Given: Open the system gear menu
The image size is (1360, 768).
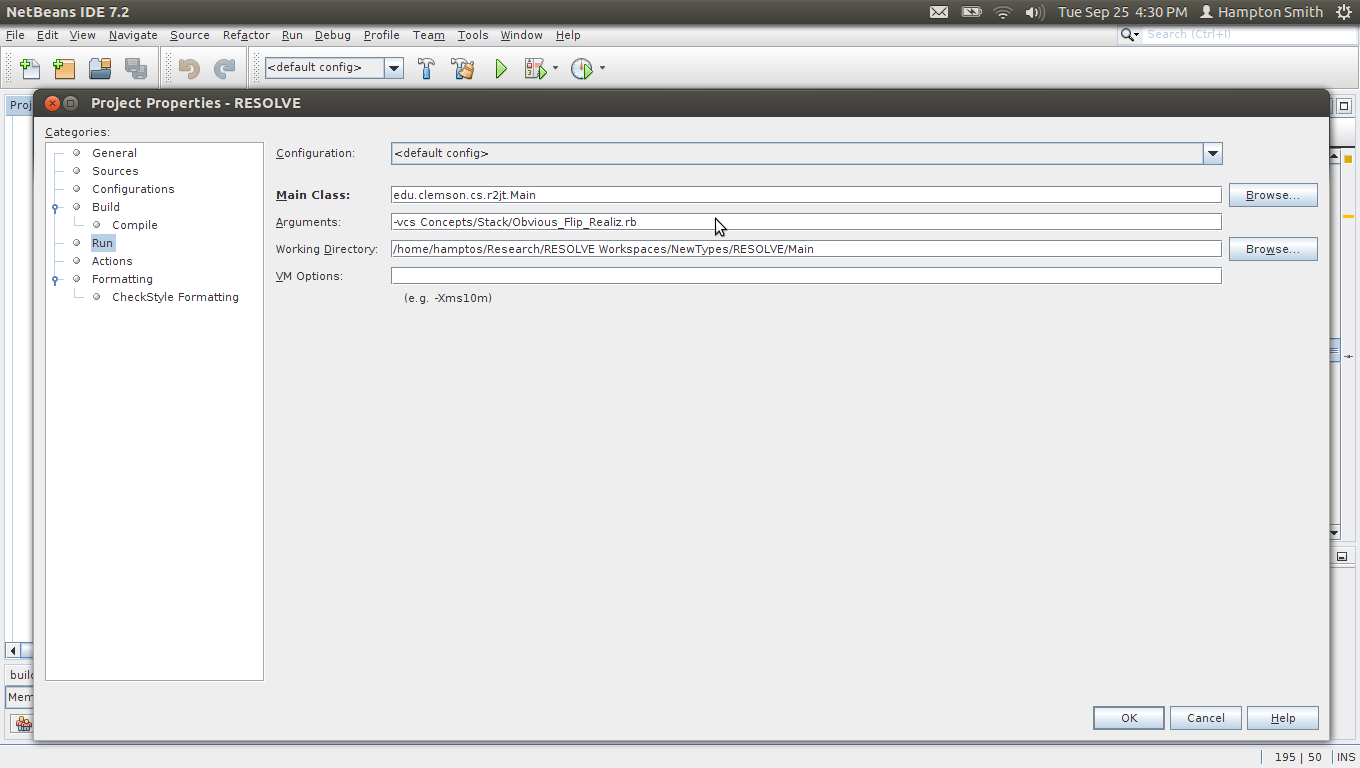Looking at the screenshot, I should (x=1343, y=12).
